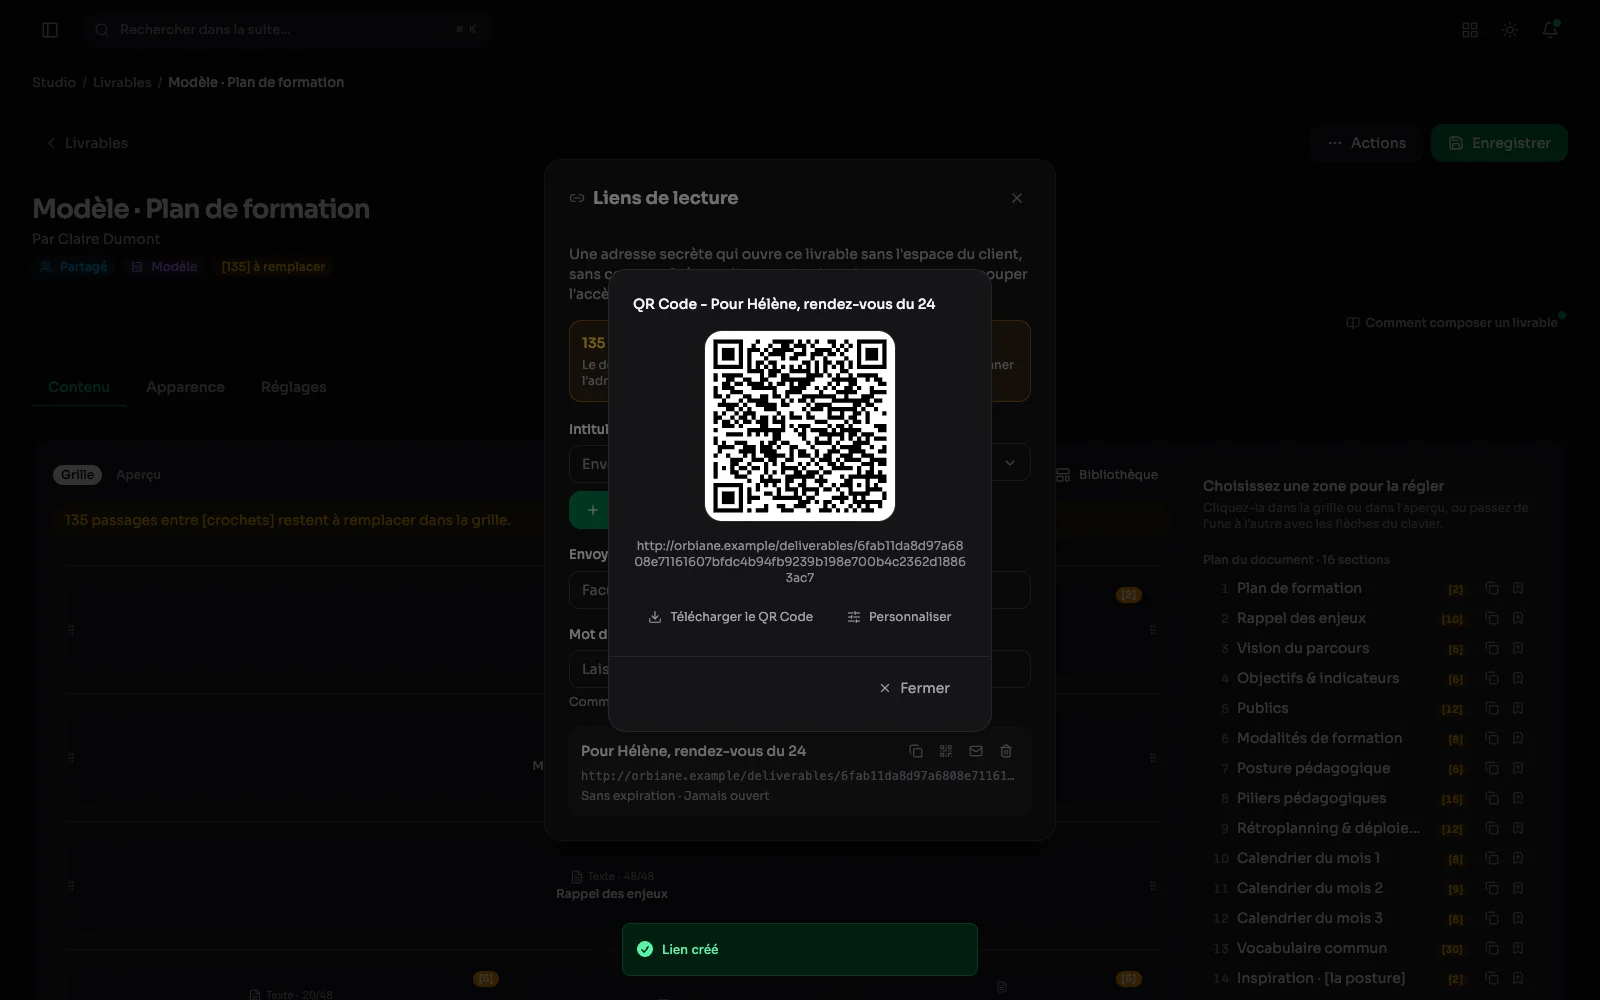Bookmark the Piliers pédagogiques section
1600x1000 pixels.
pos(1518,798)
